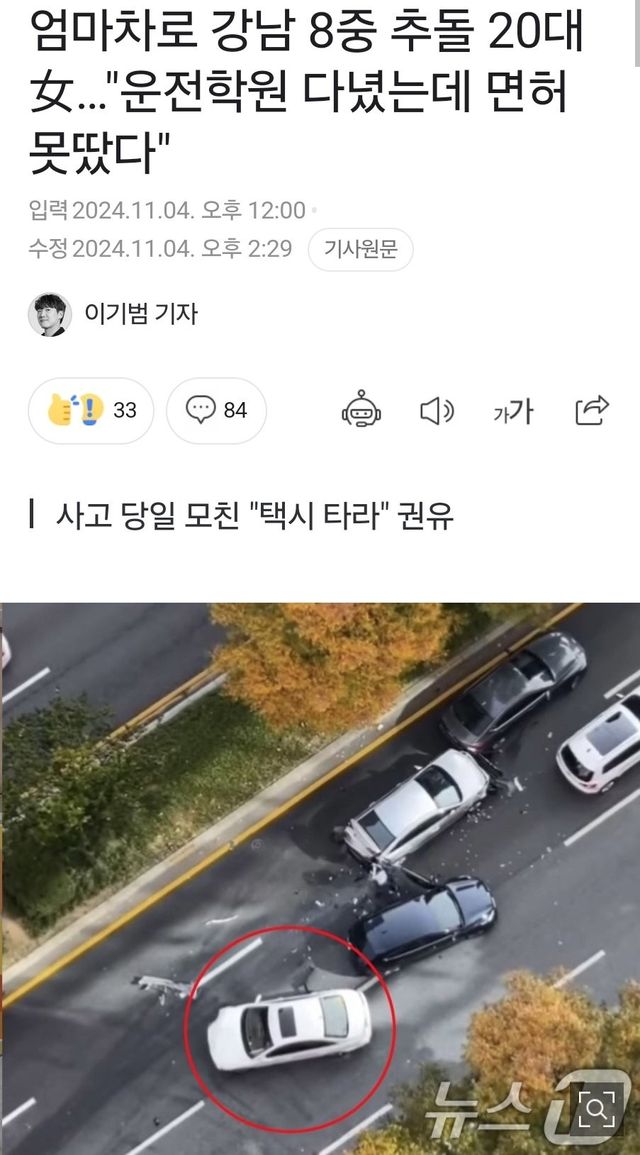This screenshot has height=1155, width=640.
Task: View reporter's profile picture
Action: pyautogui.click(x=50, y=315)
